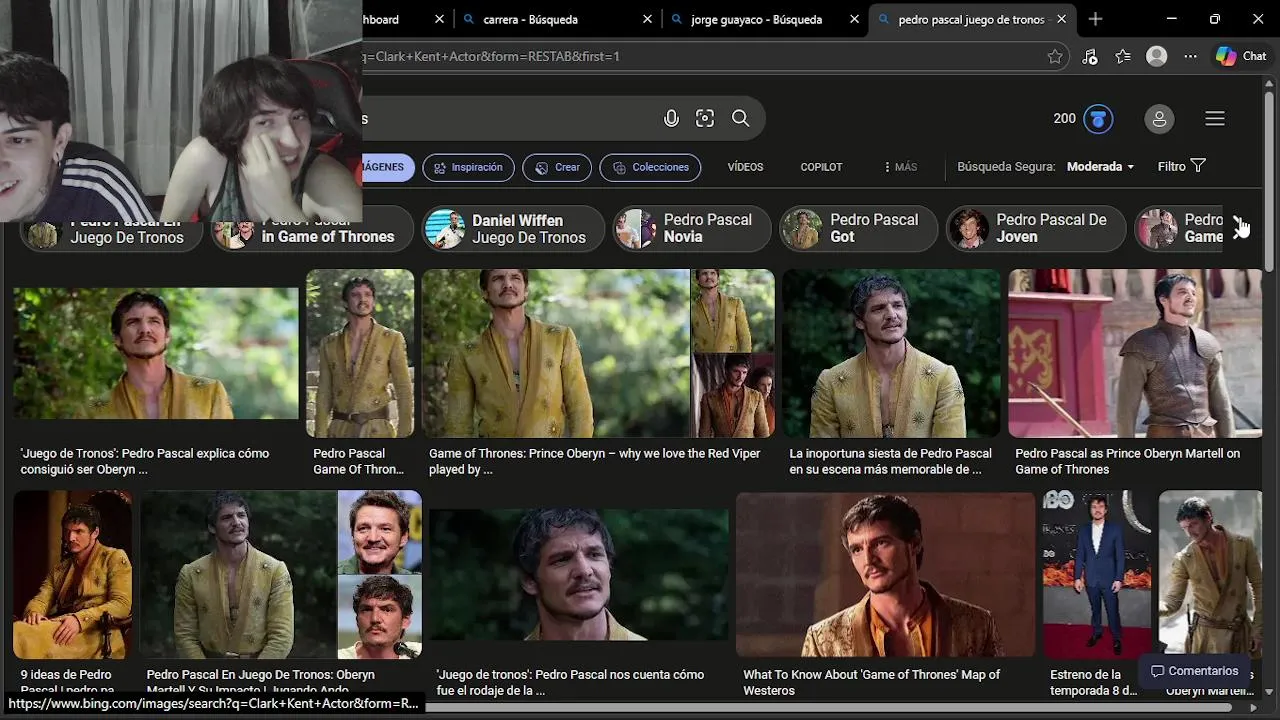
Task: Open the Colecciones pill button
Action: pos(650,167)
